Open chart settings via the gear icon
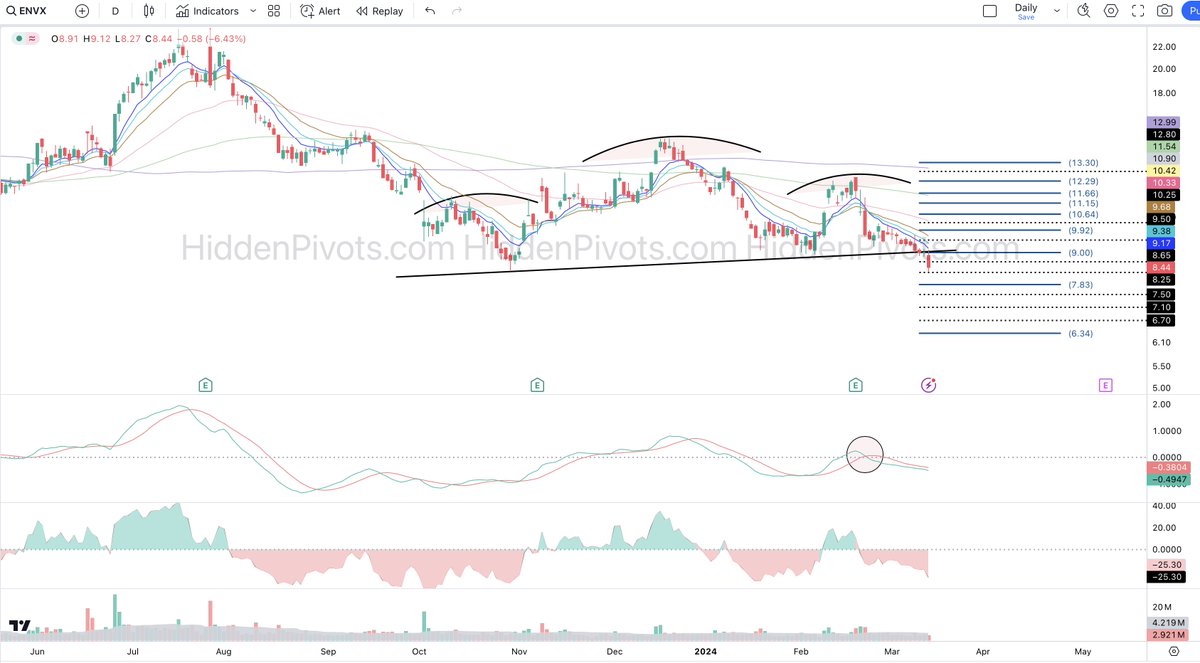The height and width of the screenshot is (663, 1200). coord(1110,11)
